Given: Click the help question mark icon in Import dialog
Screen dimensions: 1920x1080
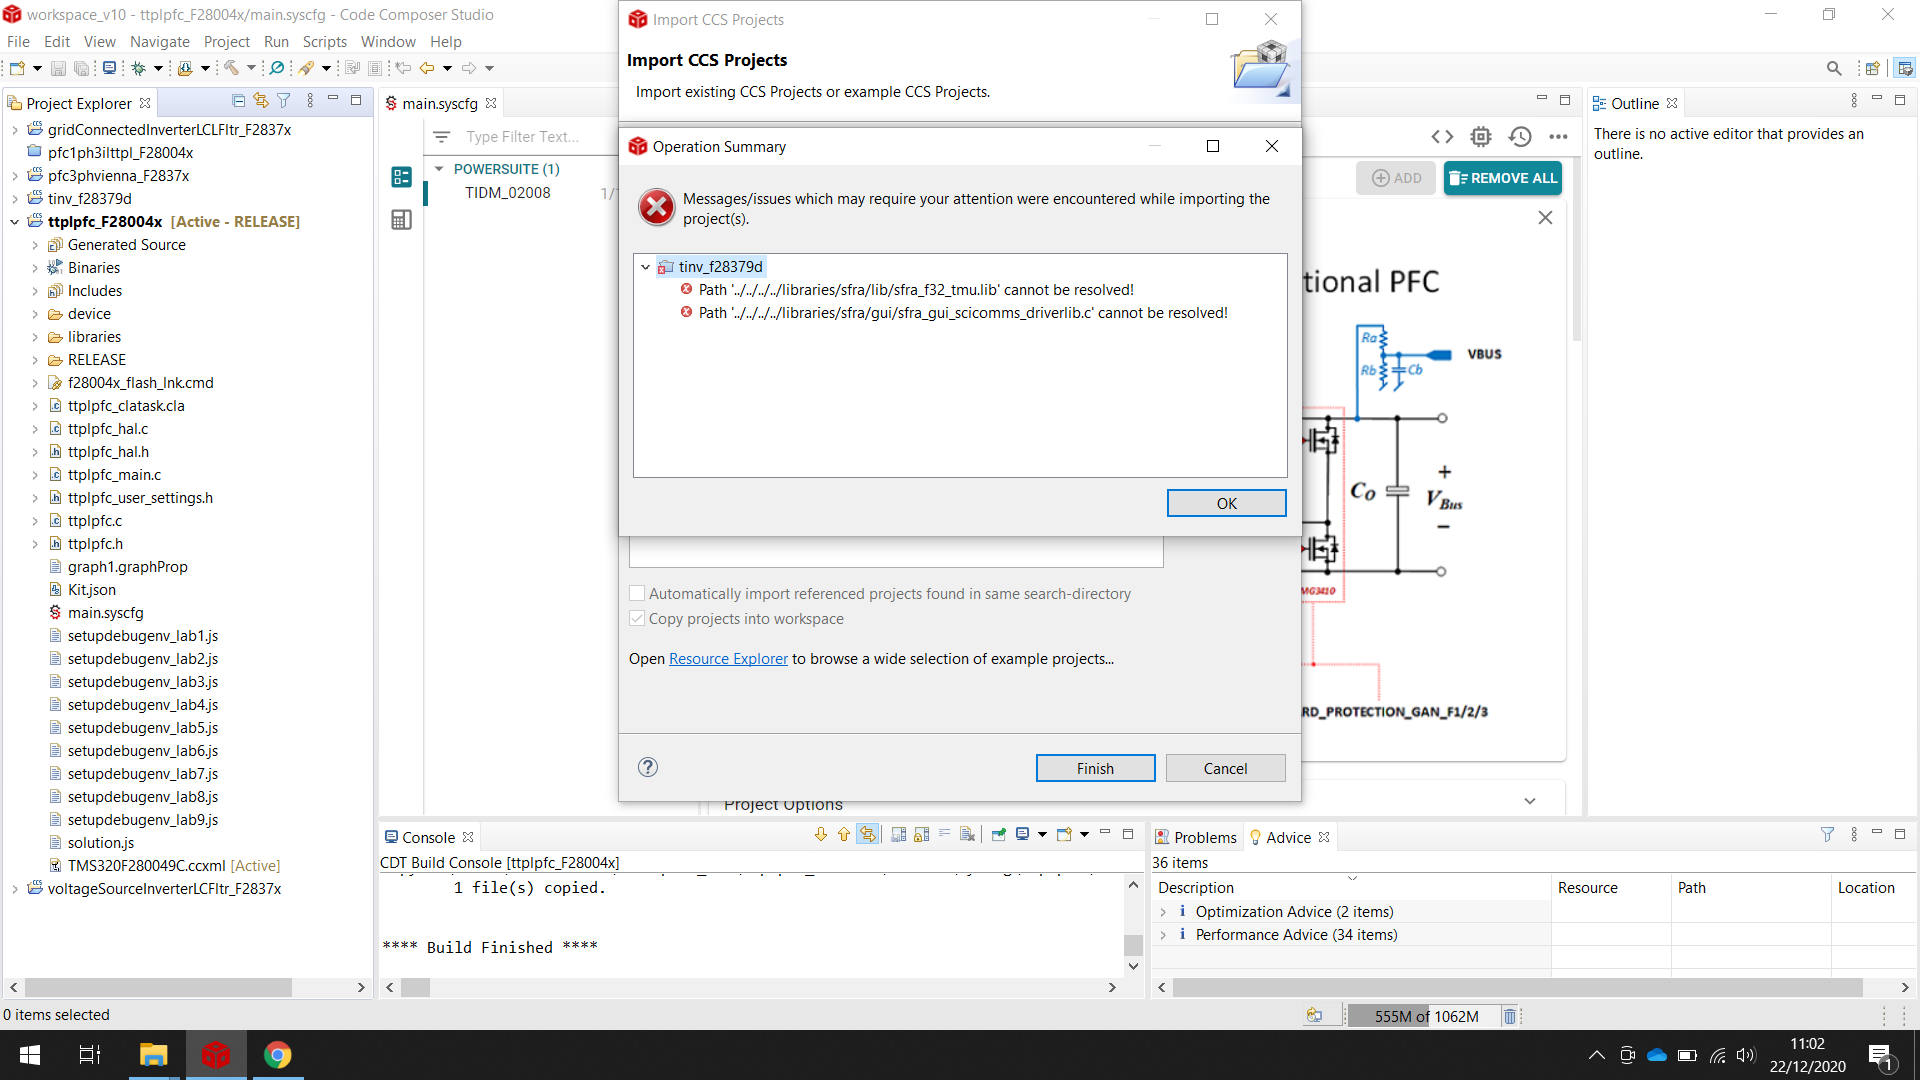Looking at the screenshot, I should pyautogui.click(x=648, y=767).
